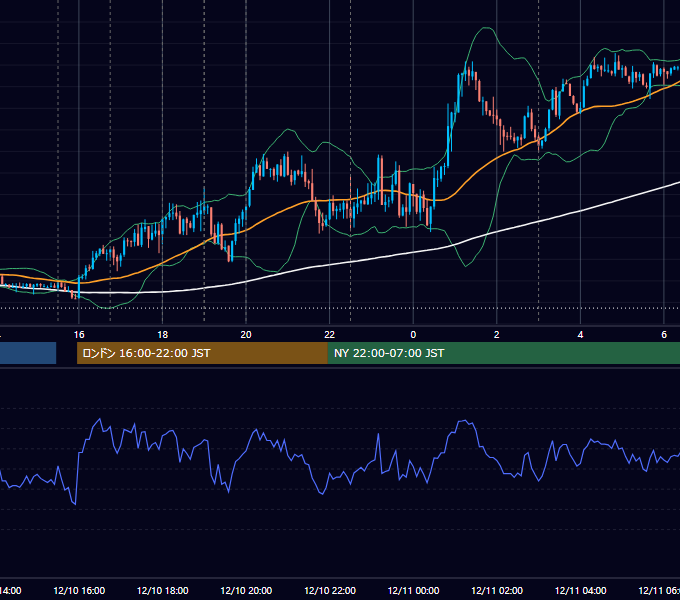
Task: Click the 12/11 02:00 date label
Action: (497, 590)
